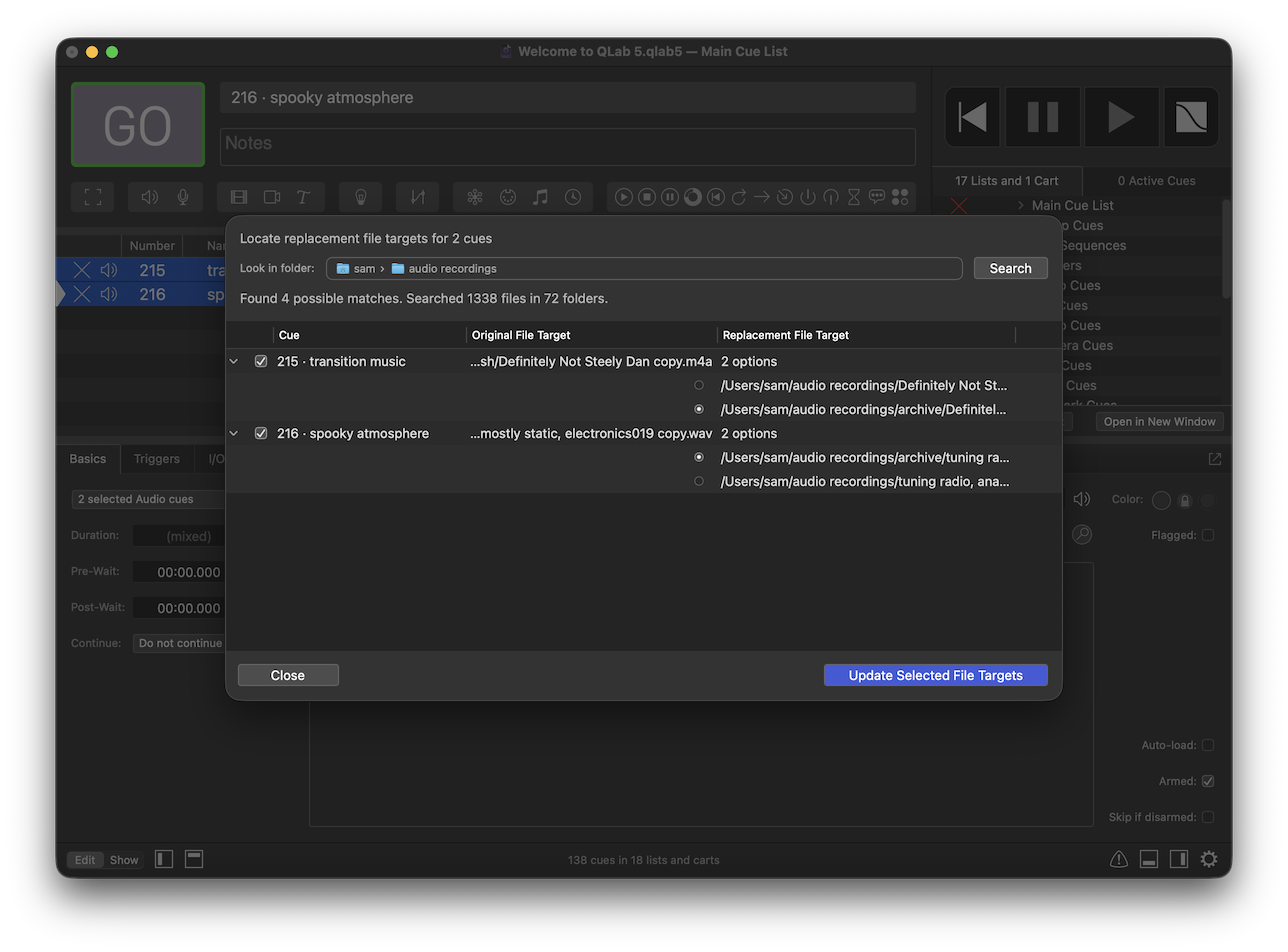Click Update Selected File Targets button
This screenshot has height=952, width=1288.
936,675
